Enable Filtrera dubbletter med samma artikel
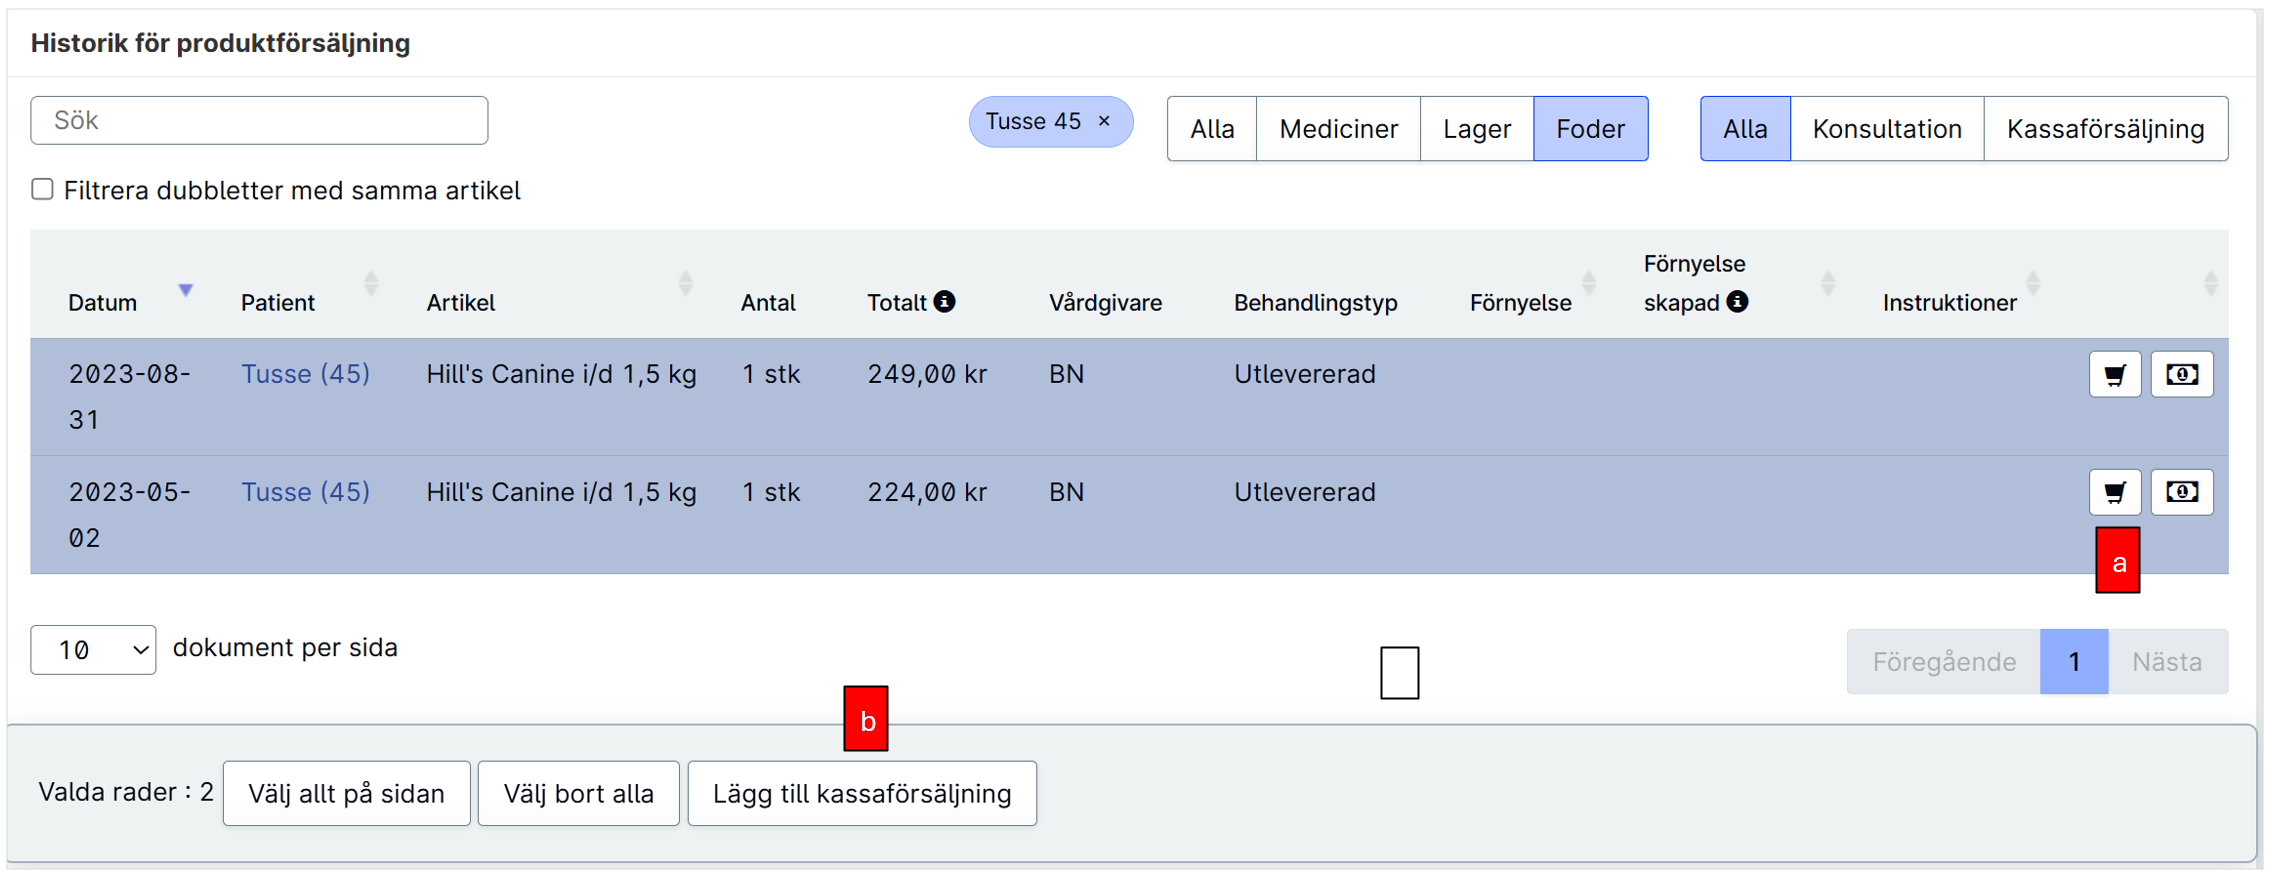 pyautogui.click(x=42, y=189)
